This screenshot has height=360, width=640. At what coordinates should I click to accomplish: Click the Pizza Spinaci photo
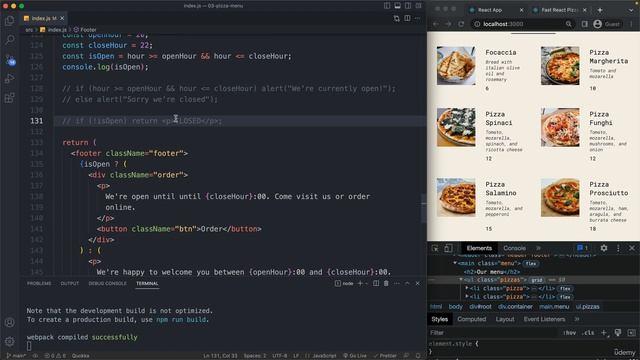coord(456,127)
